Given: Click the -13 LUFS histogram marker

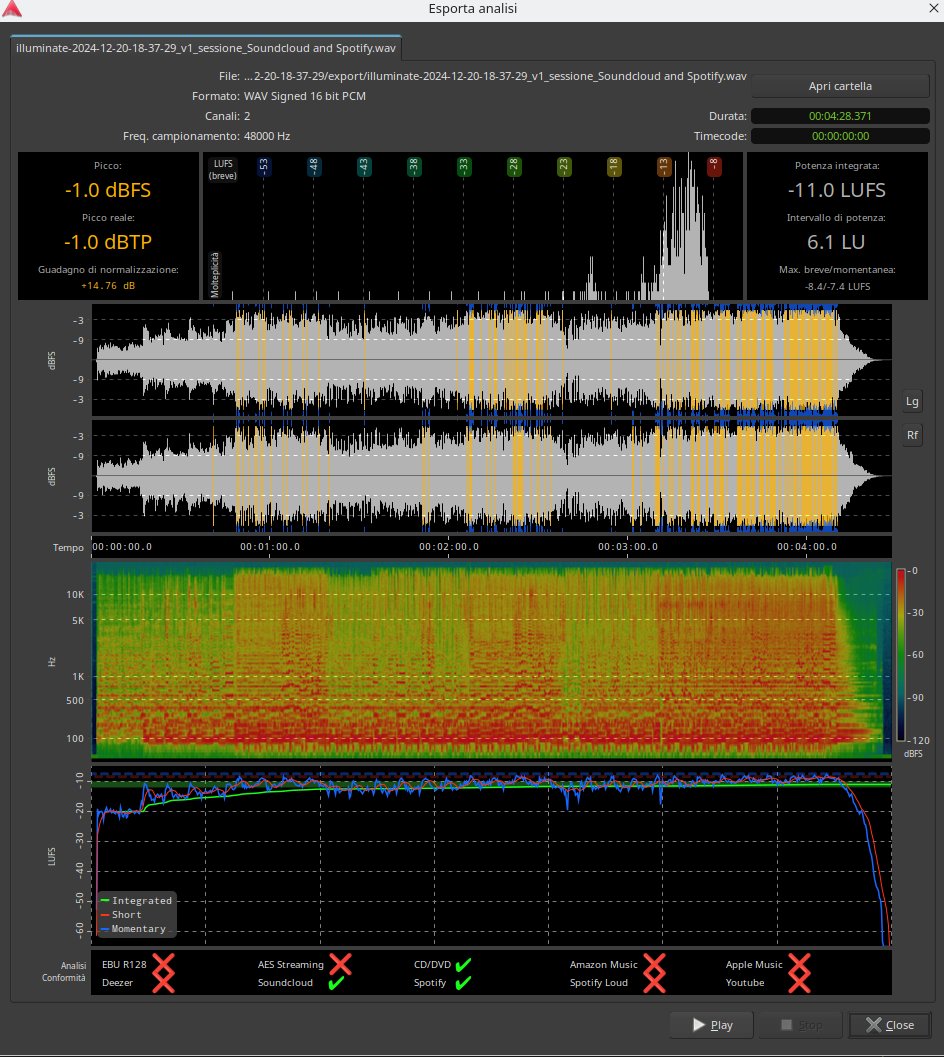Looking at the screenshot, I should [663, 166].
